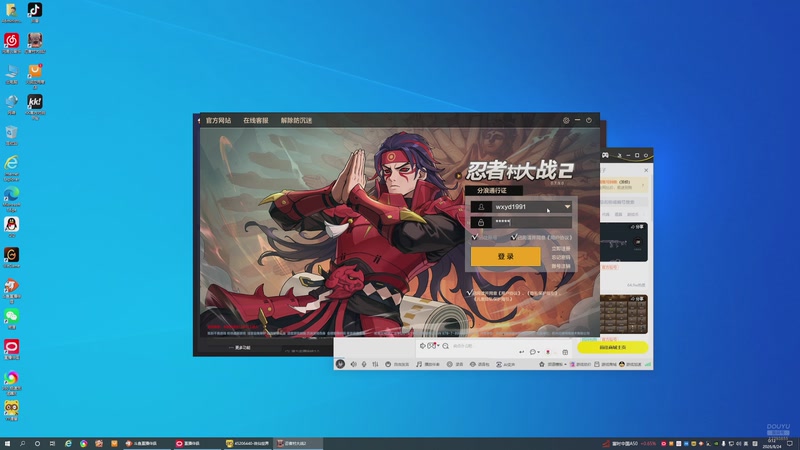
Task: Open Recycle Bin desktop icon
Action: click(x=11, y=135)
